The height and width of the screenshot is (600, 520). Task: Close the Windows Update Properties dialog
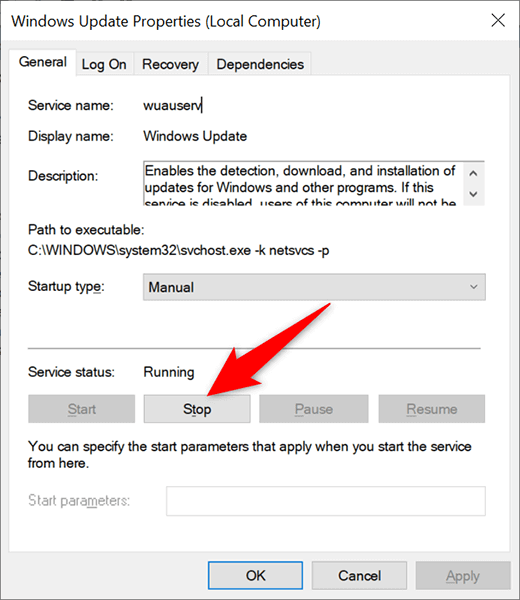click(498, 20)
